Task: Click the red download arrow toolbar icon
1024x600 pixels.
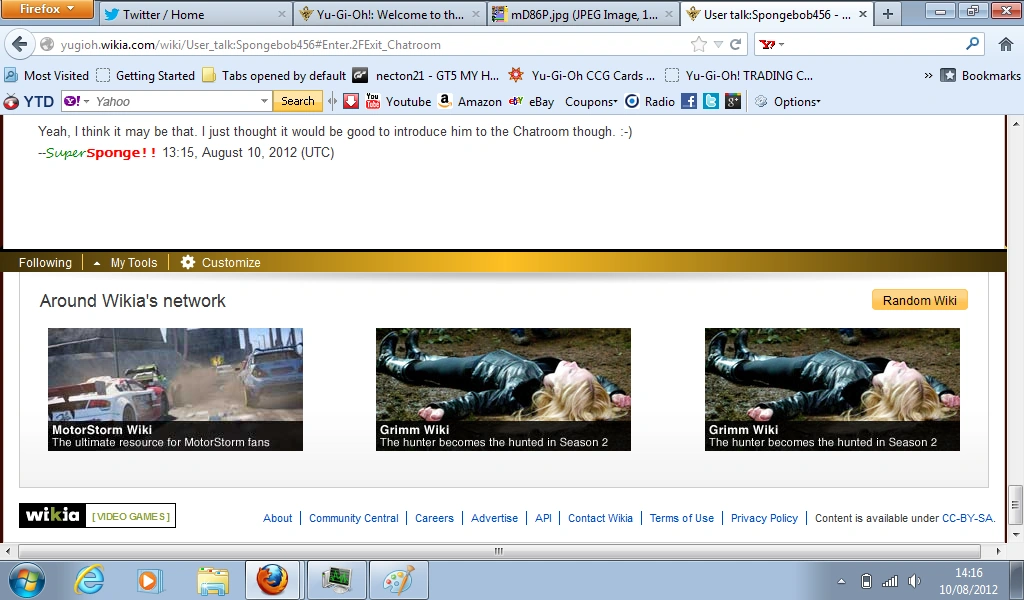Action: click(x=351, y=101)
